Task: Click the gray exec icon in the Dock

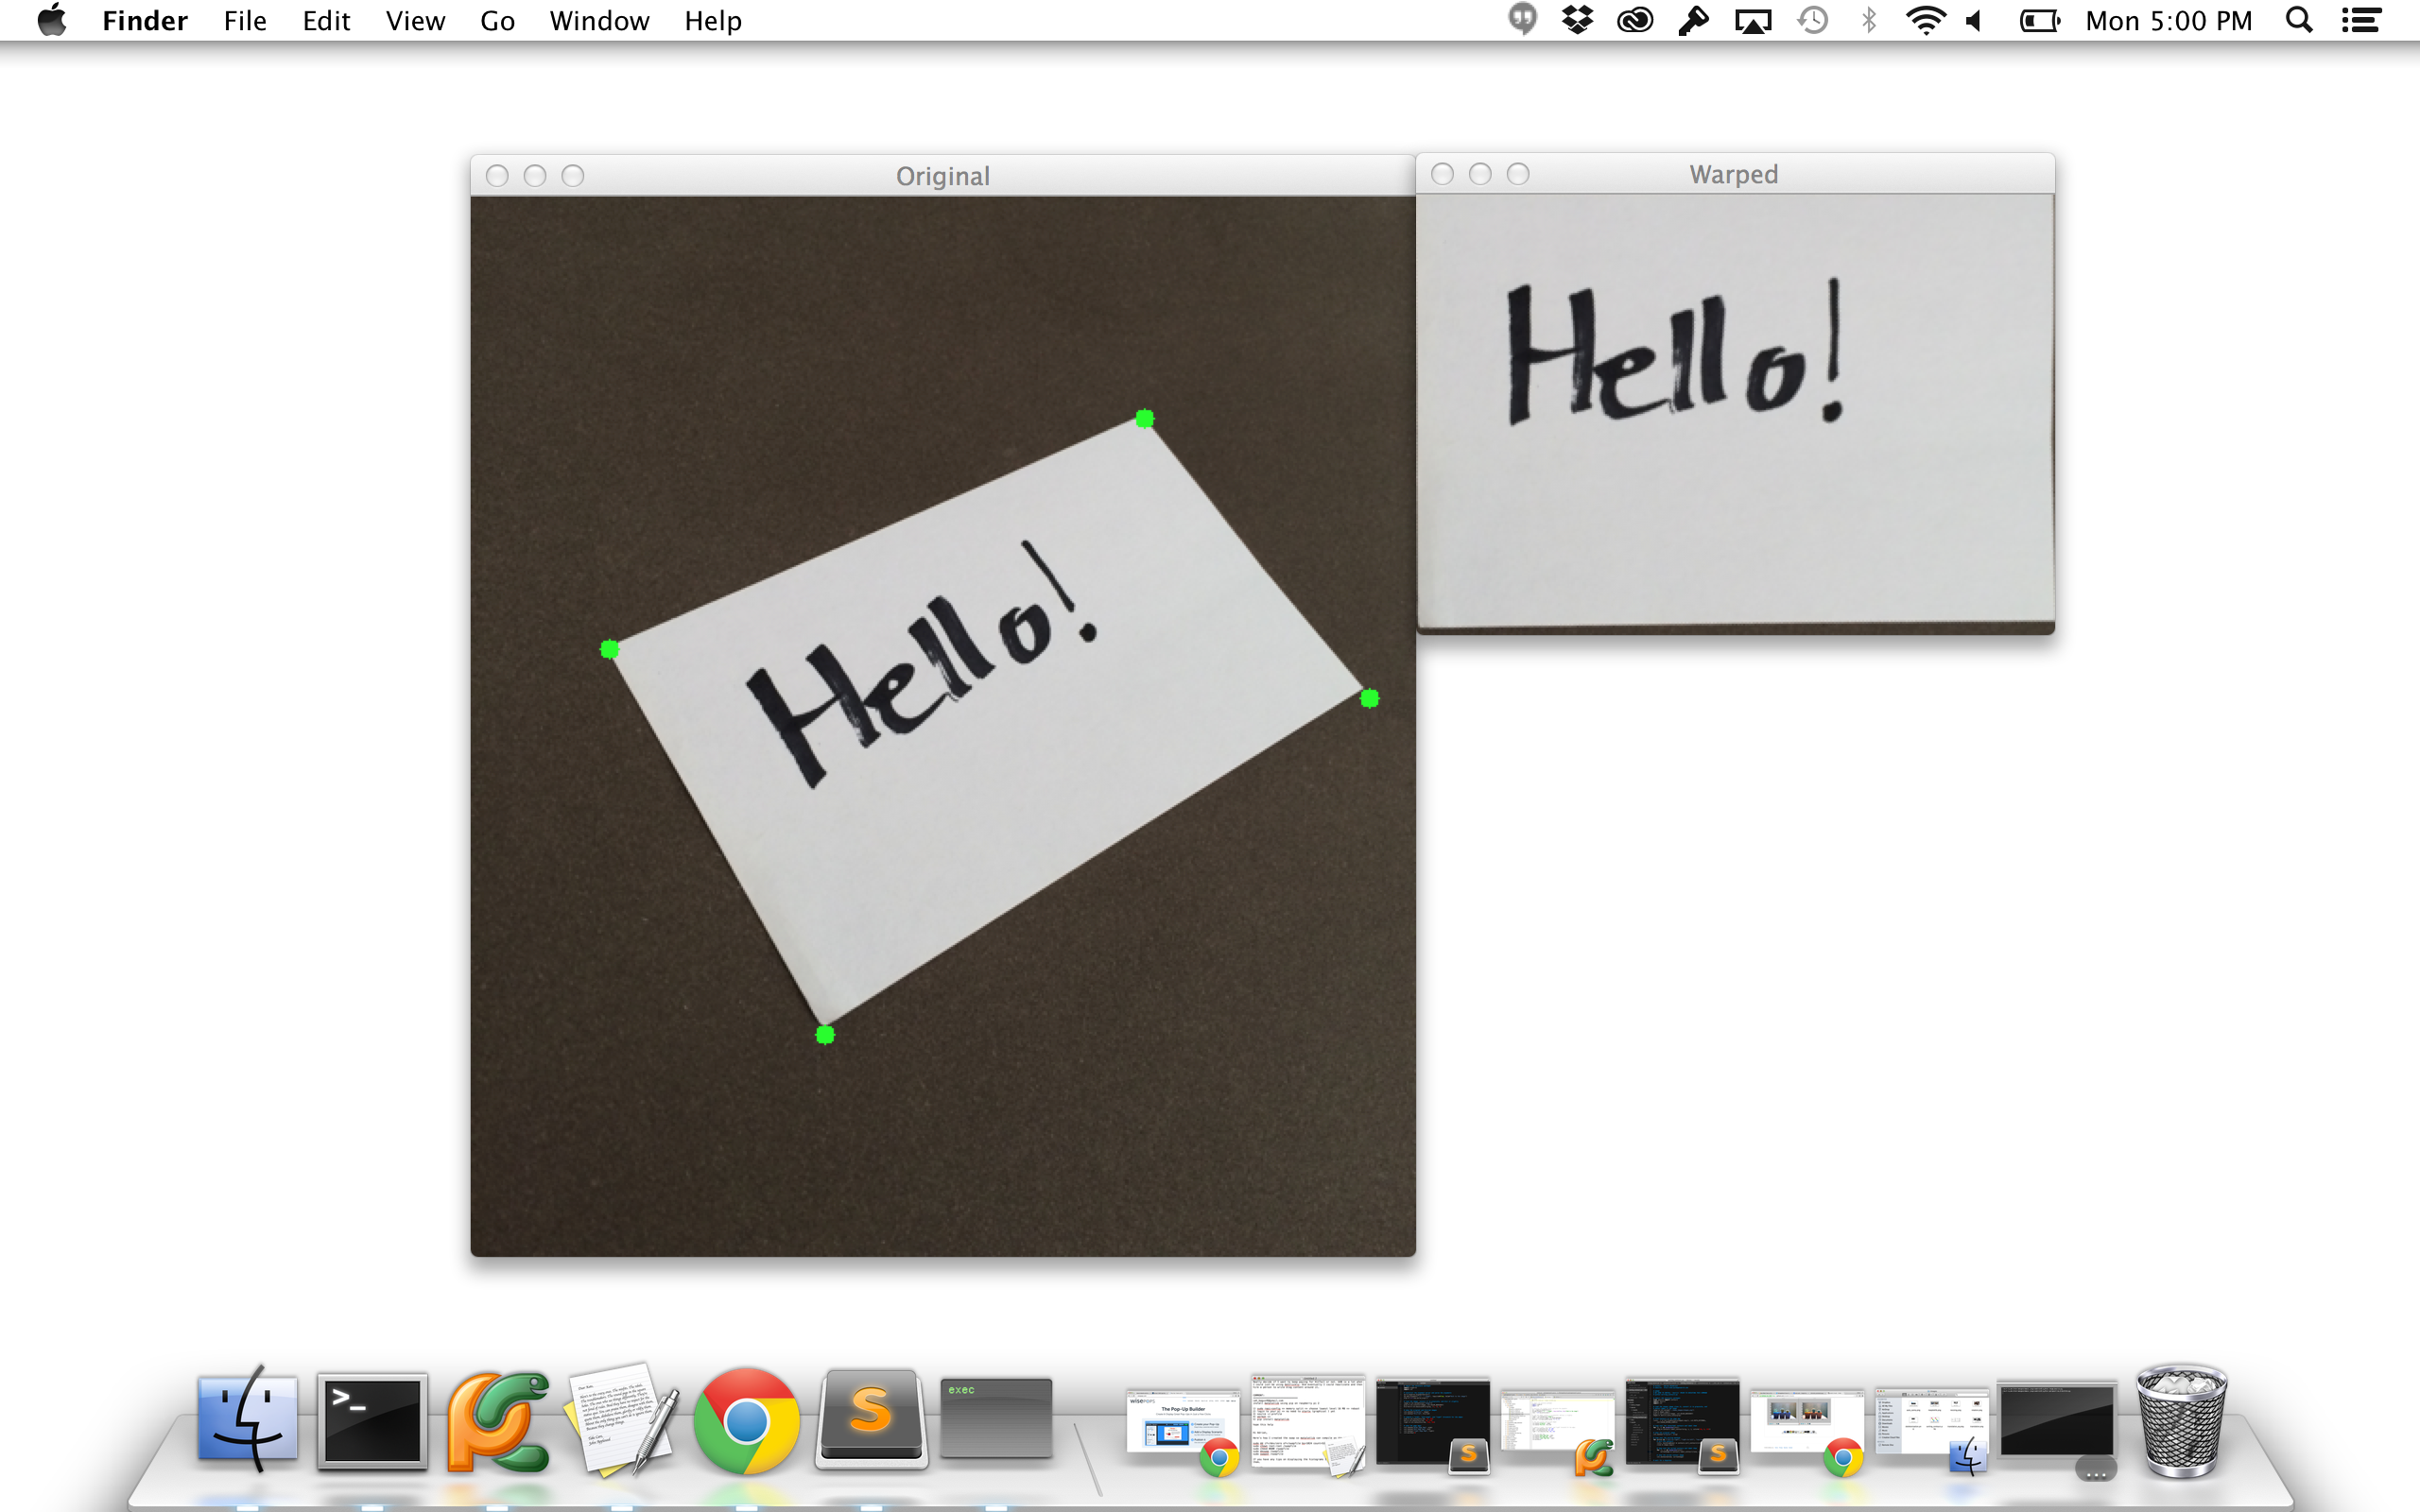Action: pyautogui.click(x=996, y=1418)
